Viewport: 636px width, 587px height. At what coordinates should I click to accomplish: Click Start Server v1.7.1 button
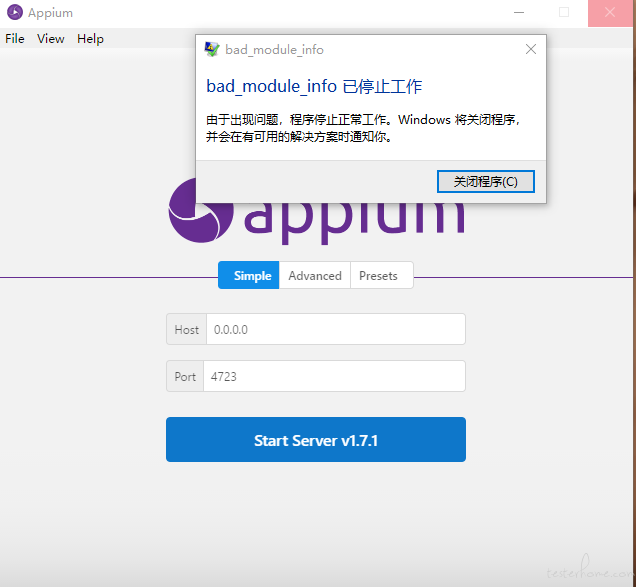316,440
